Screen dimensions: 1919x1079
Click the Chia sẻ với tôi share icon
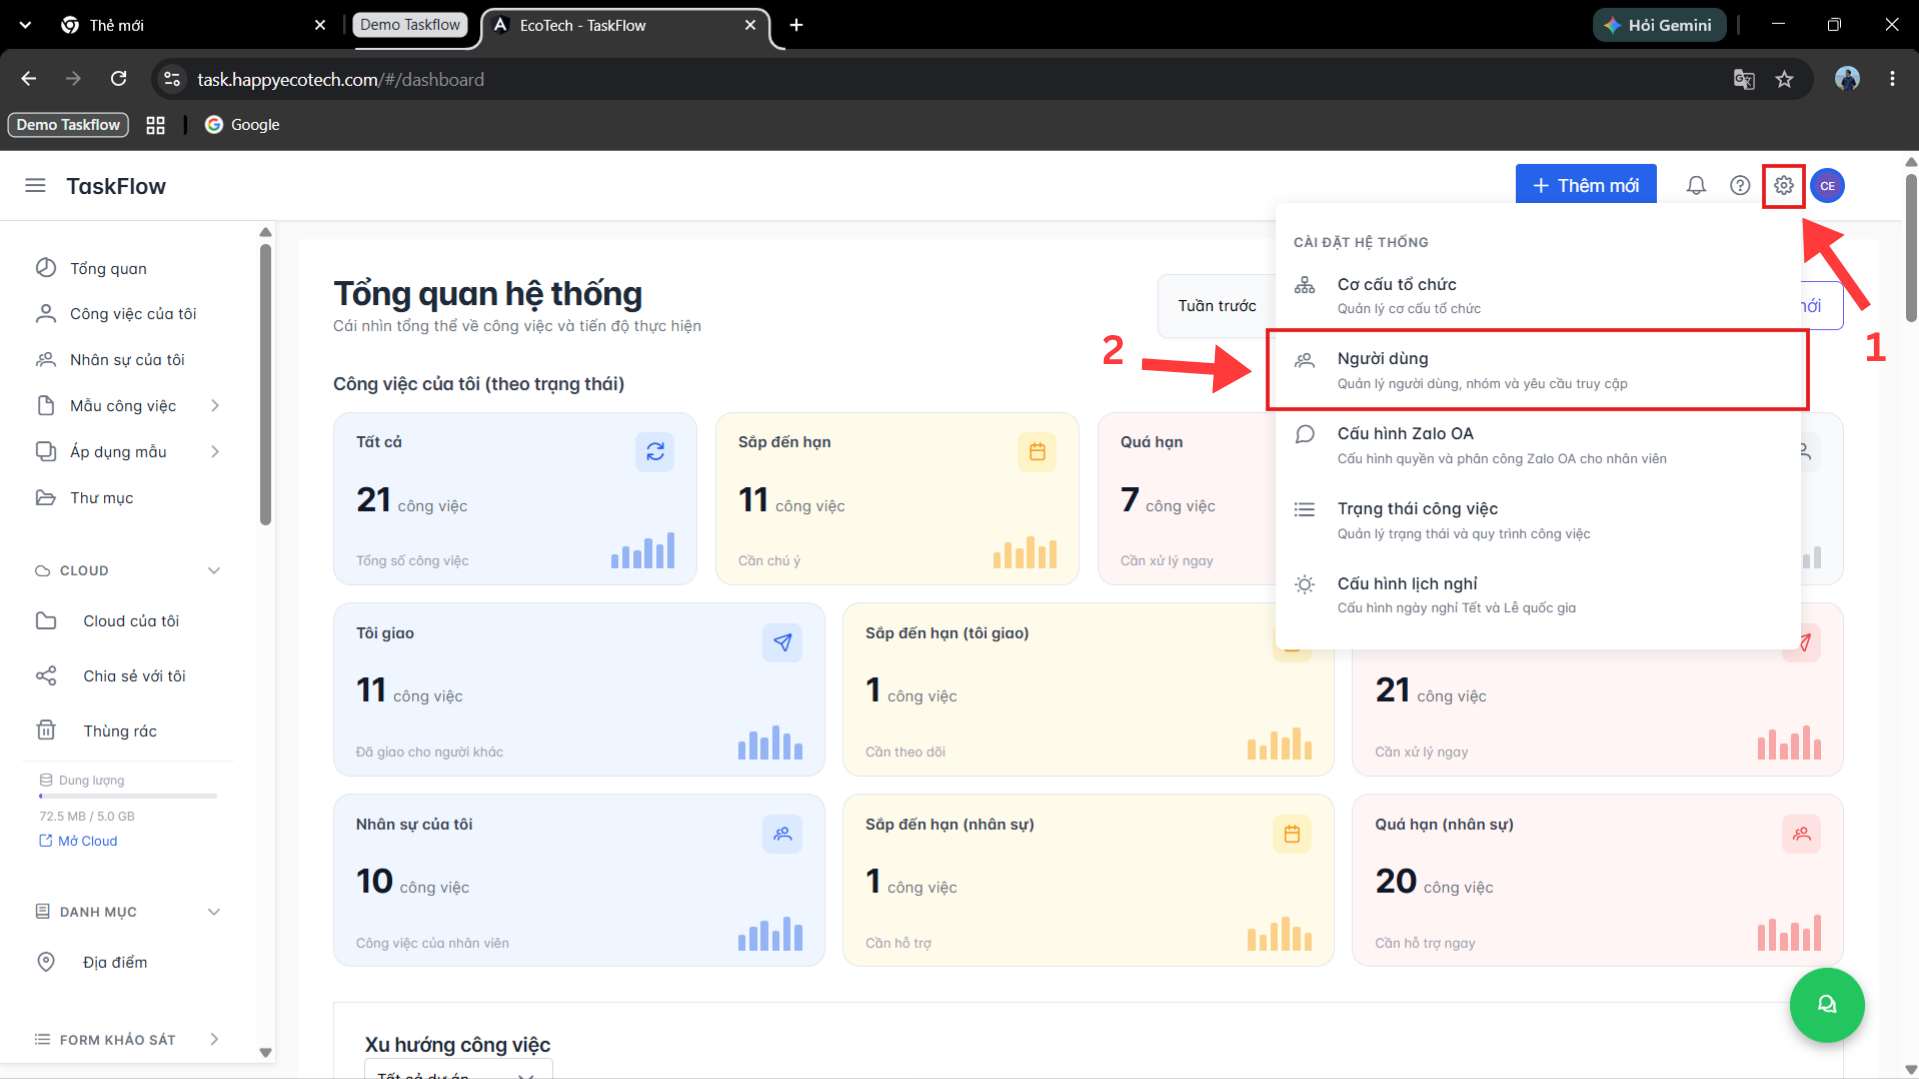46,676
